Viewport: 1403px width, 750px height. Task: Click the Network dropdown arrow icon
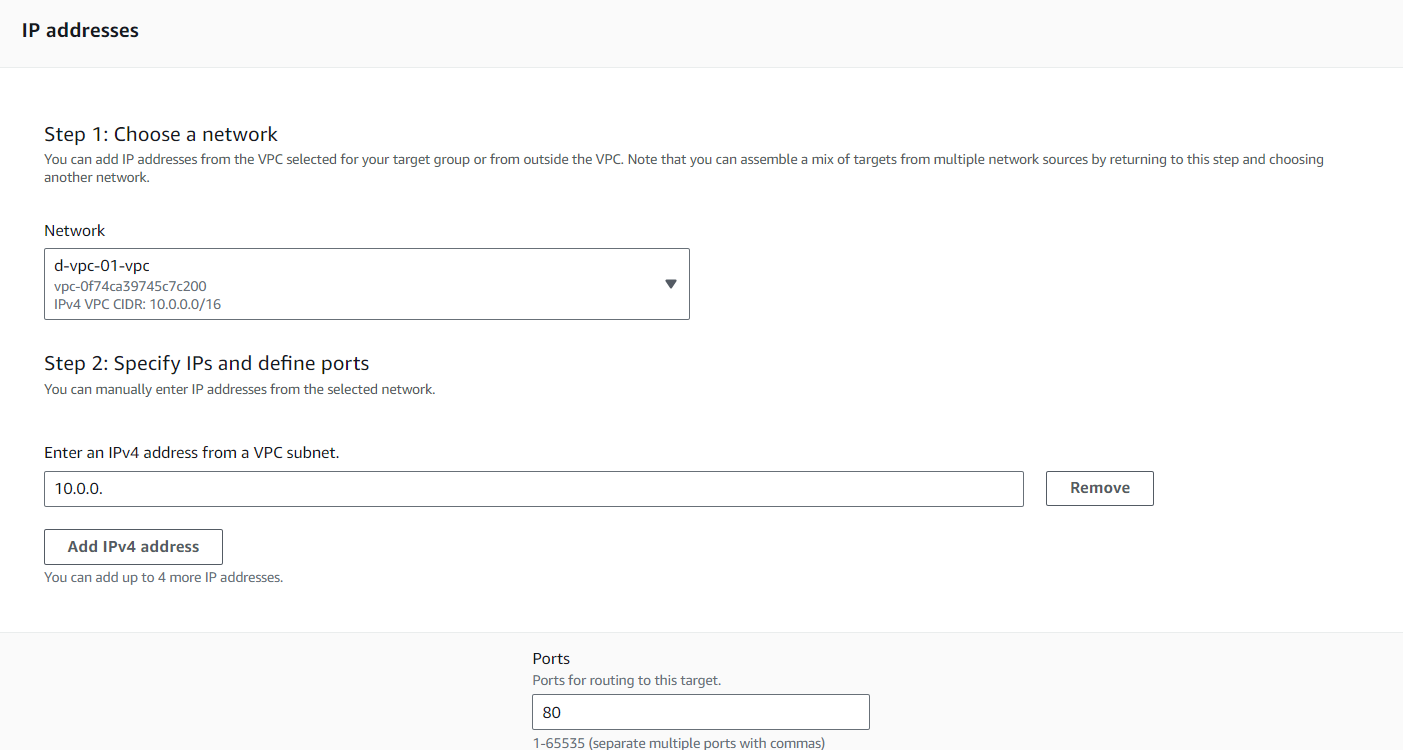tap(671, 284)
